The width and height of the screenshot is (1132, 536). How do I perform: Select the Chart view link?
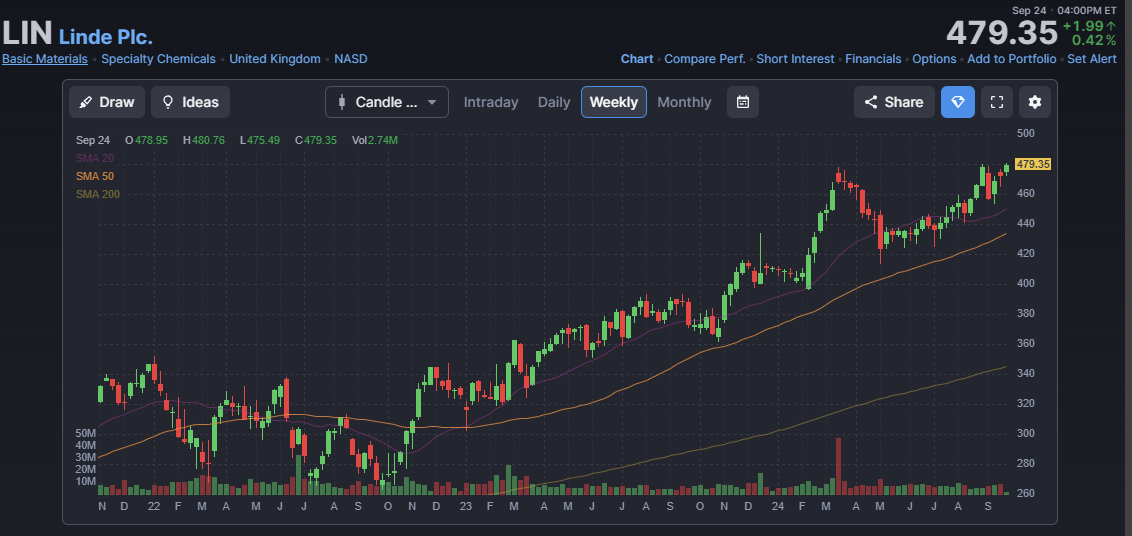tap(637, 59)
